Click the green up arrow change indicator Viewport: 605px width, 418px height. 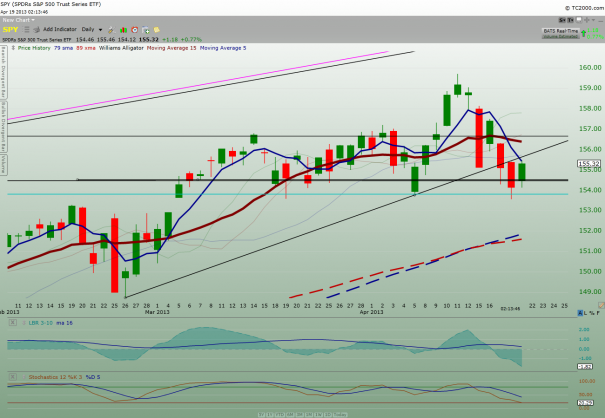tap(583, 33)
